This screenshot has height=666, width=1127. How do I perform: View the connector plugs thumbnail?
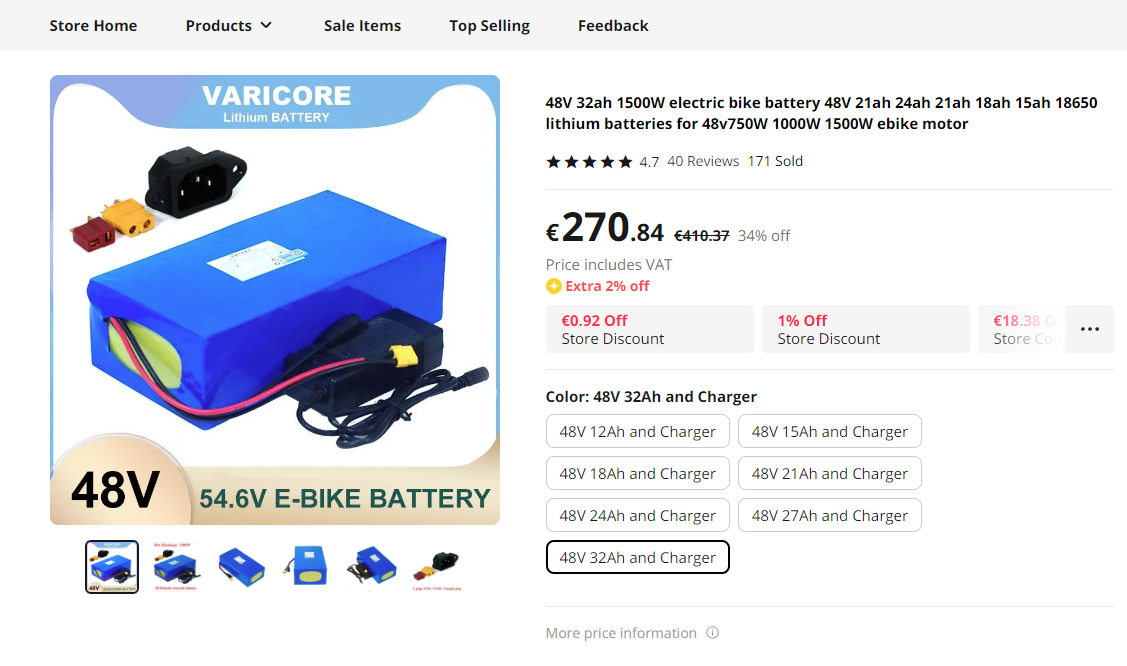tap(437, 567)
